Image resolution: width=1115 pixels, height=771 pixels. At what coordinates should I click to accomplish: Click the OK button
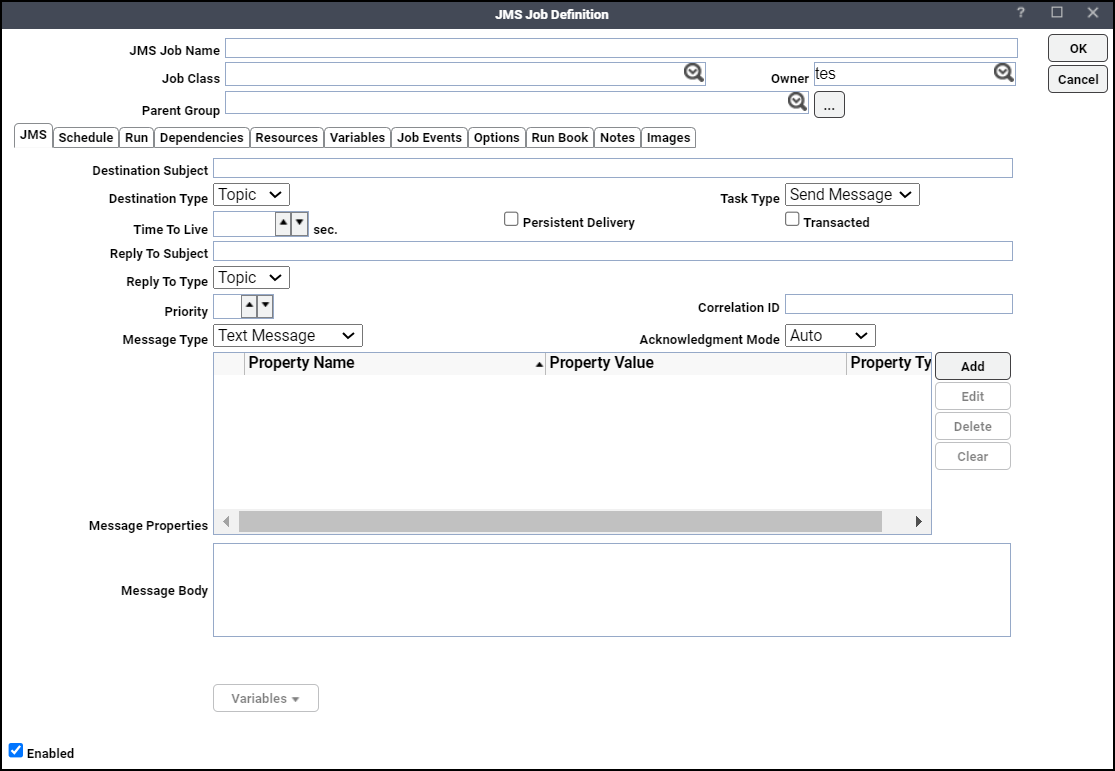coord(1078,48)
